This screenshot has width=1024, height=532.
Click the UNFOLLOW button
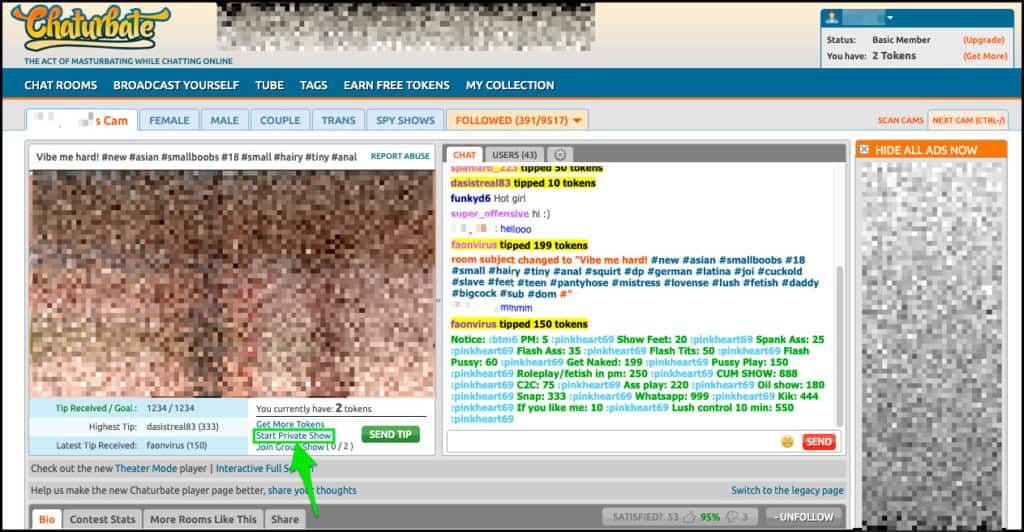(x=805, y=517)
